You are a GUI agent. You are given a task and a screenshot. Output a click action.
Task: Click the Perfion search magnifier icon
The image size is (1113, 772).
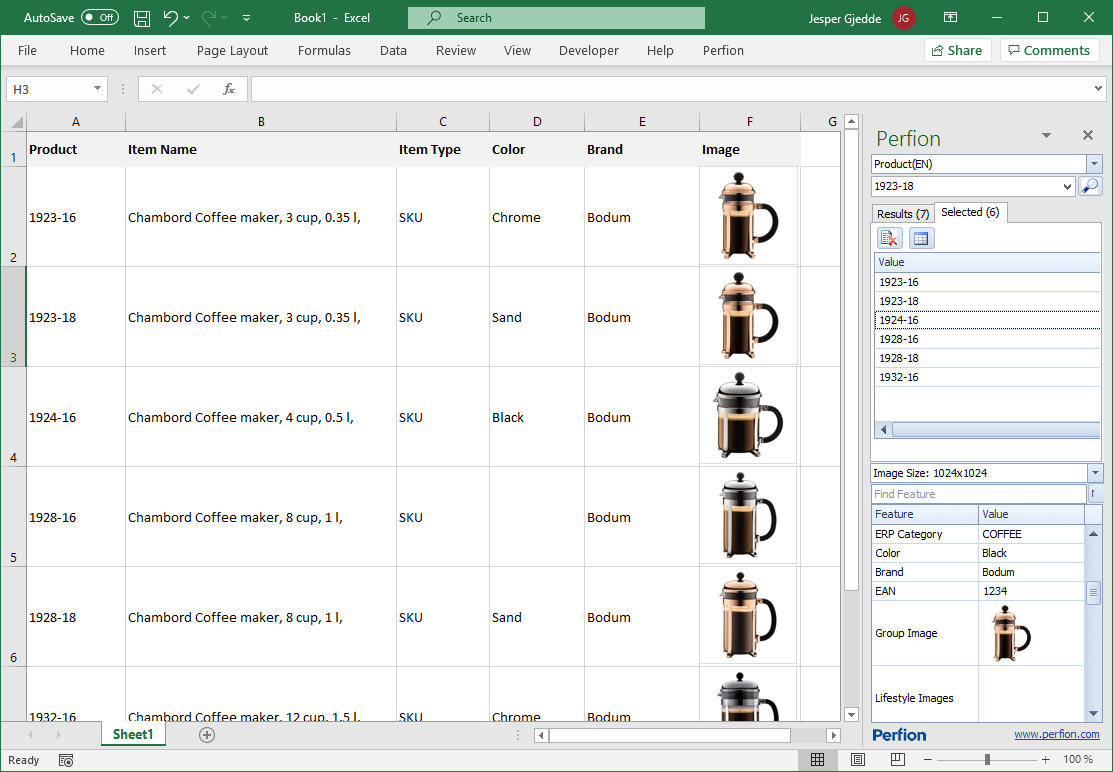click(1090, 186)
